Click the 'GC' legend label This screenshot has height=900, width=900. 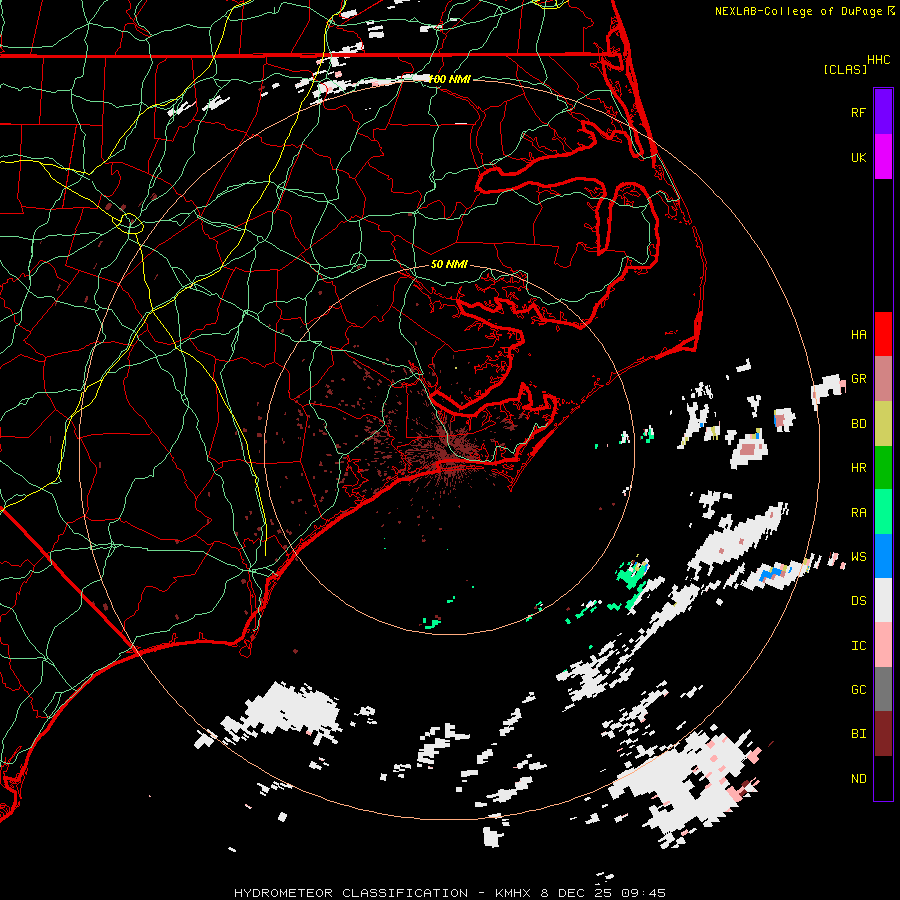(858, 689)
